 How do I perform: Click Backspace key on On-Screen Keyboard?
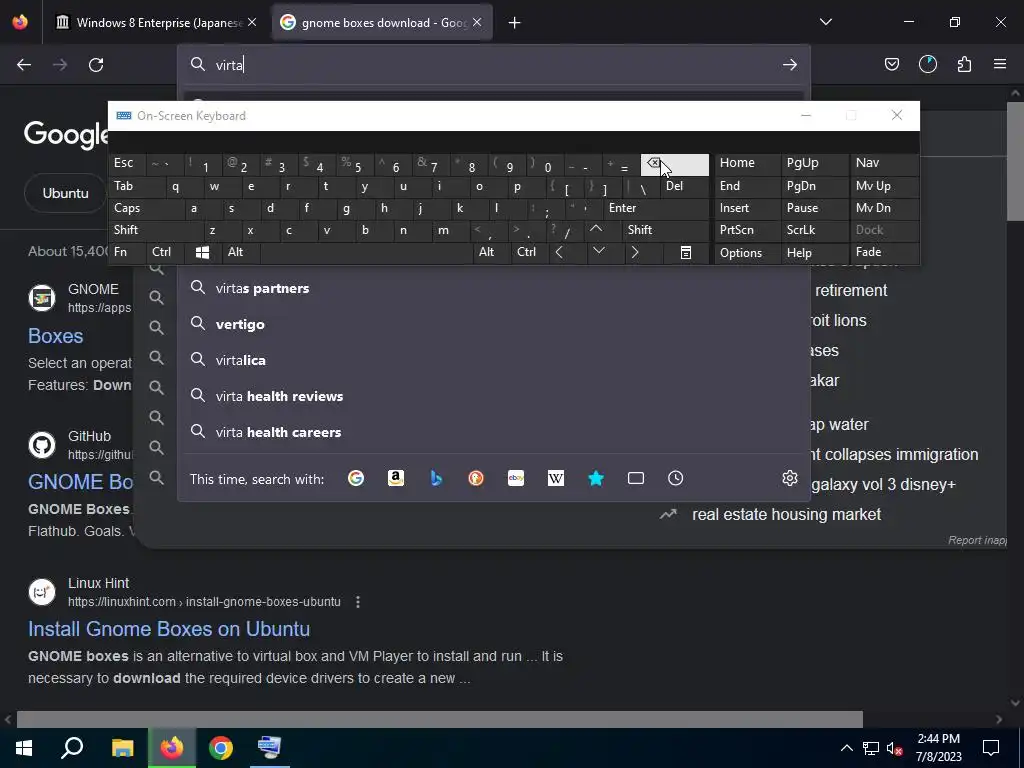pos(675,165)
